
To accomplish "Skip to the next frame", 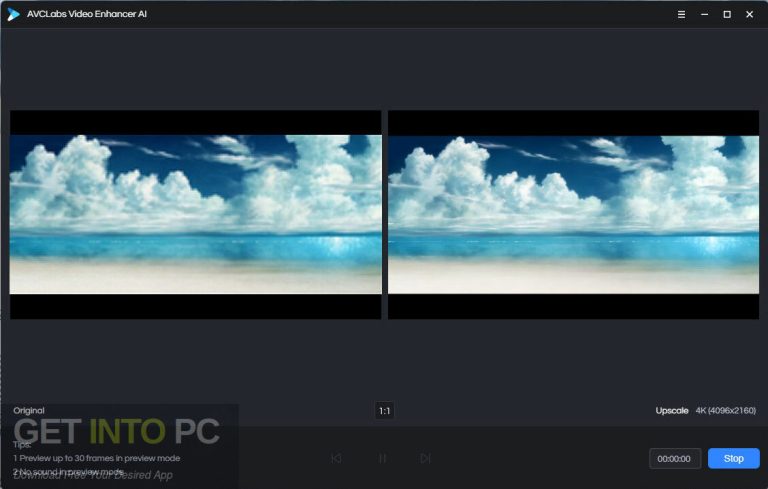I will [x=425, y=458].
